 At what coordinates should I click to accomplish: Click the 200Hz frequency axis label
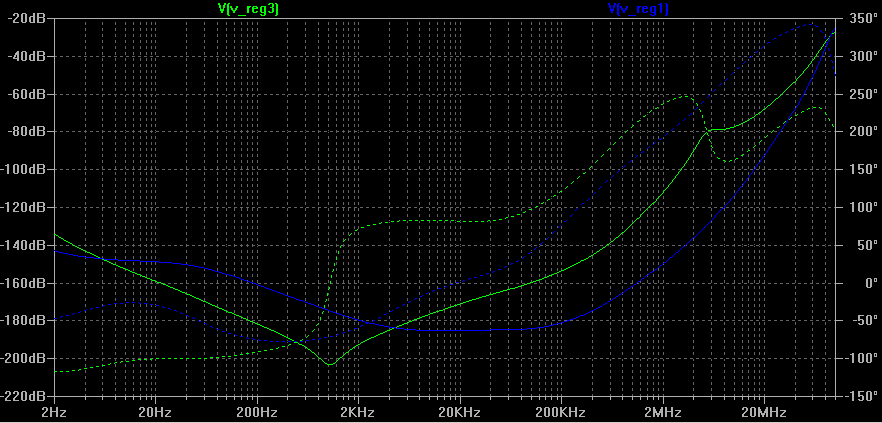pyautogui.click(x=257, y=413)
